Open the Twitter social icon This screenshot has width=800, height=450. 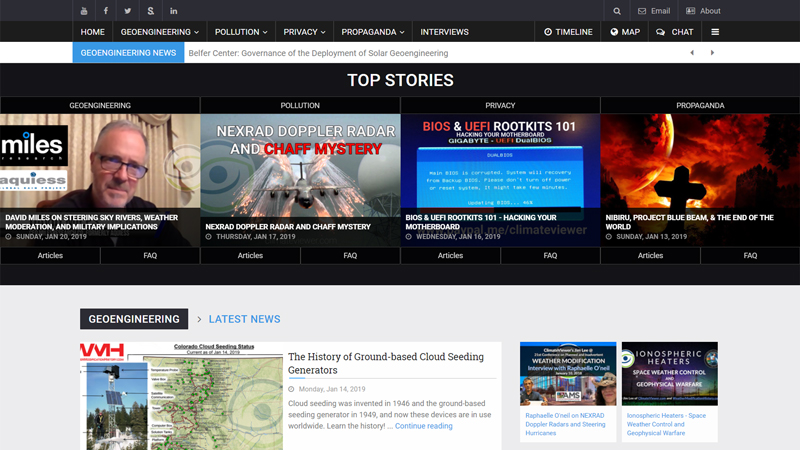pos(128,11)
